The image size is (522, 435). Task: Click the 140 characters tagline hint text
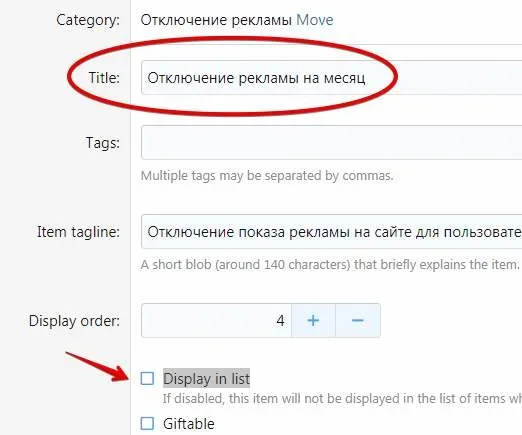point(330,265)
